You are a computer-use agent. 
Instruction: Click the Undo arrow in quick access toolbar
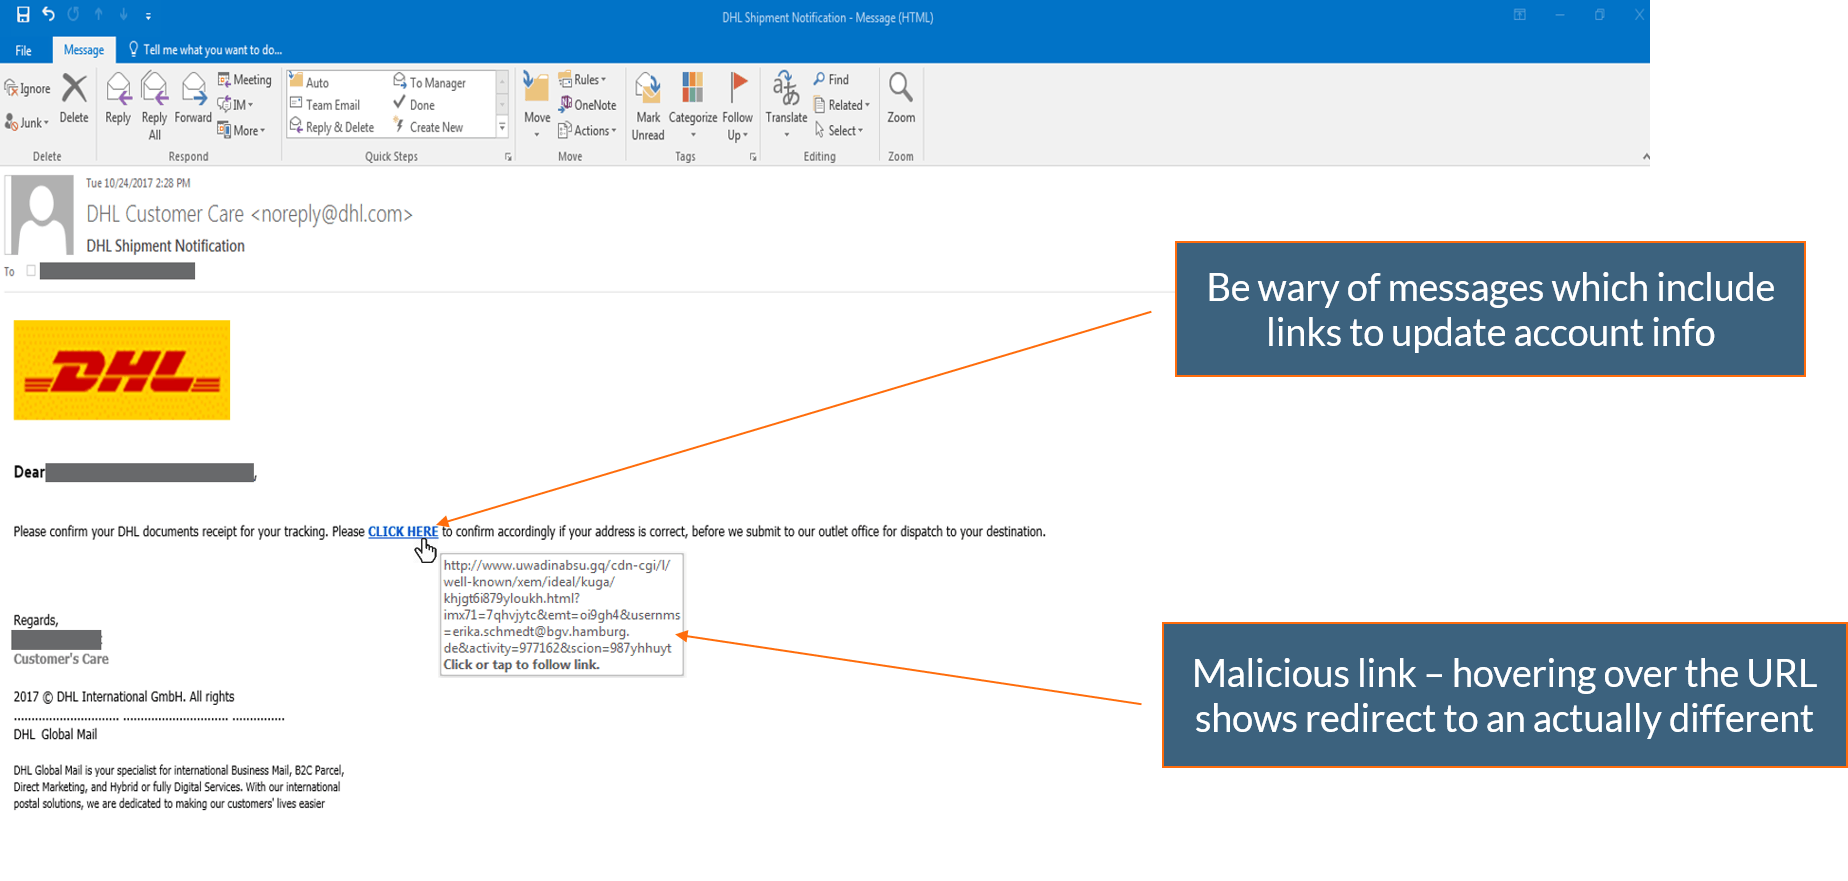click(x=48, y=15)
